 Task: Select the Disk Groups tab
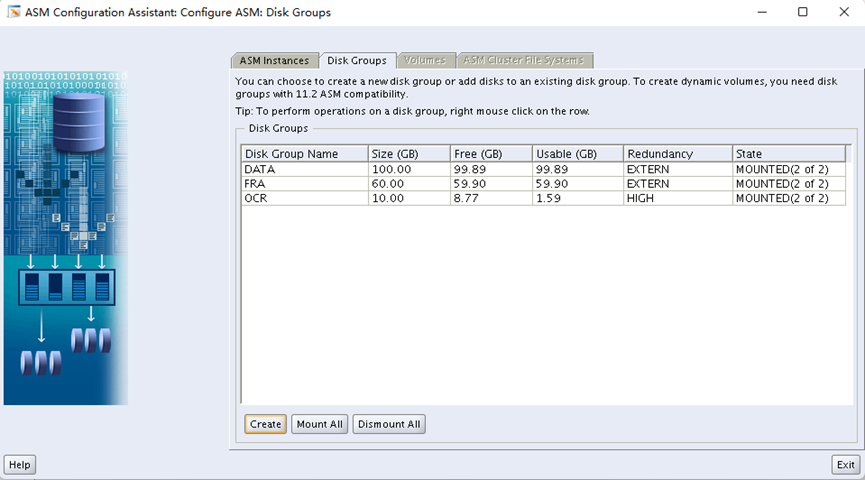click(x=357, y=60)
